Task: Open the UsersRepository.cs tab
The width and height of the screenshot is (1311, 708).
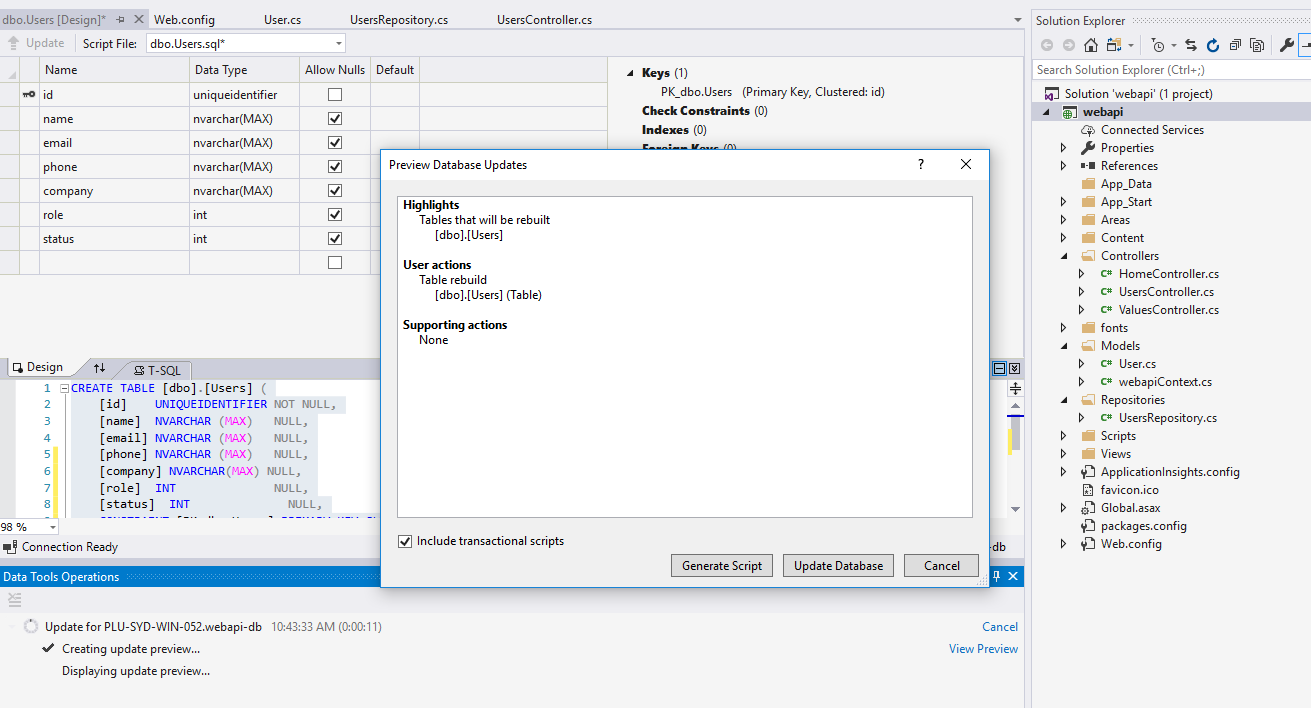Action: pyautogui.click(x=399, y=19)
